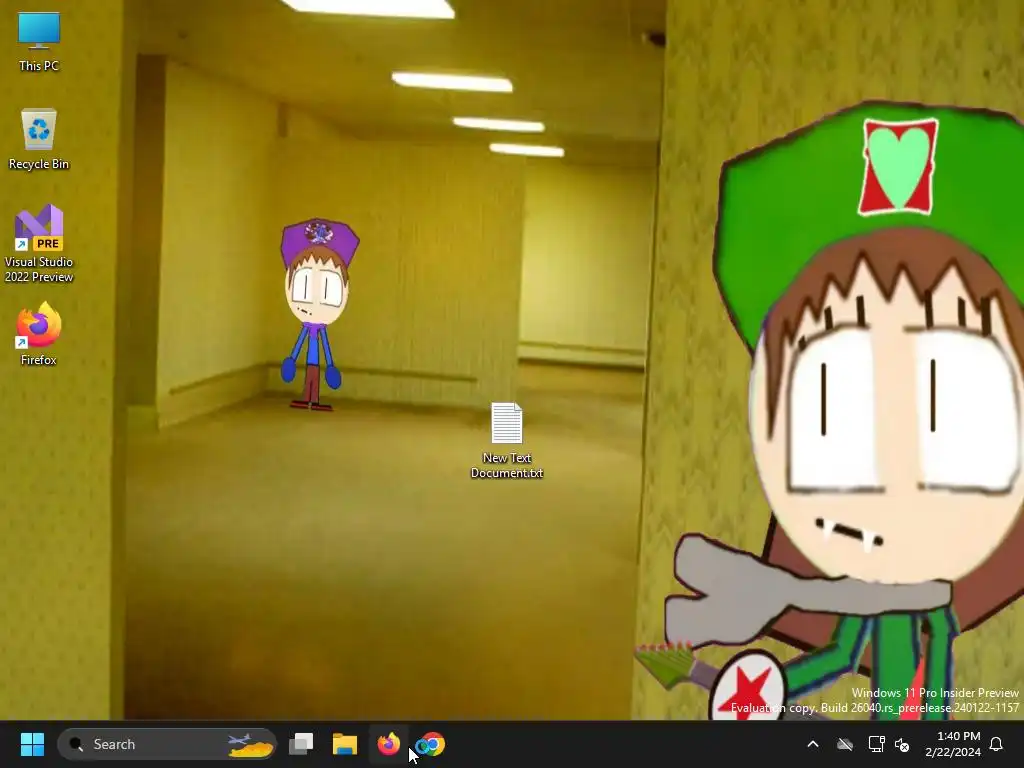Image resolution: width=1024 pixels, height=768 pixels.
Task: Expand hidden system tray icons chevron
Action: click(x=813, y=744)
